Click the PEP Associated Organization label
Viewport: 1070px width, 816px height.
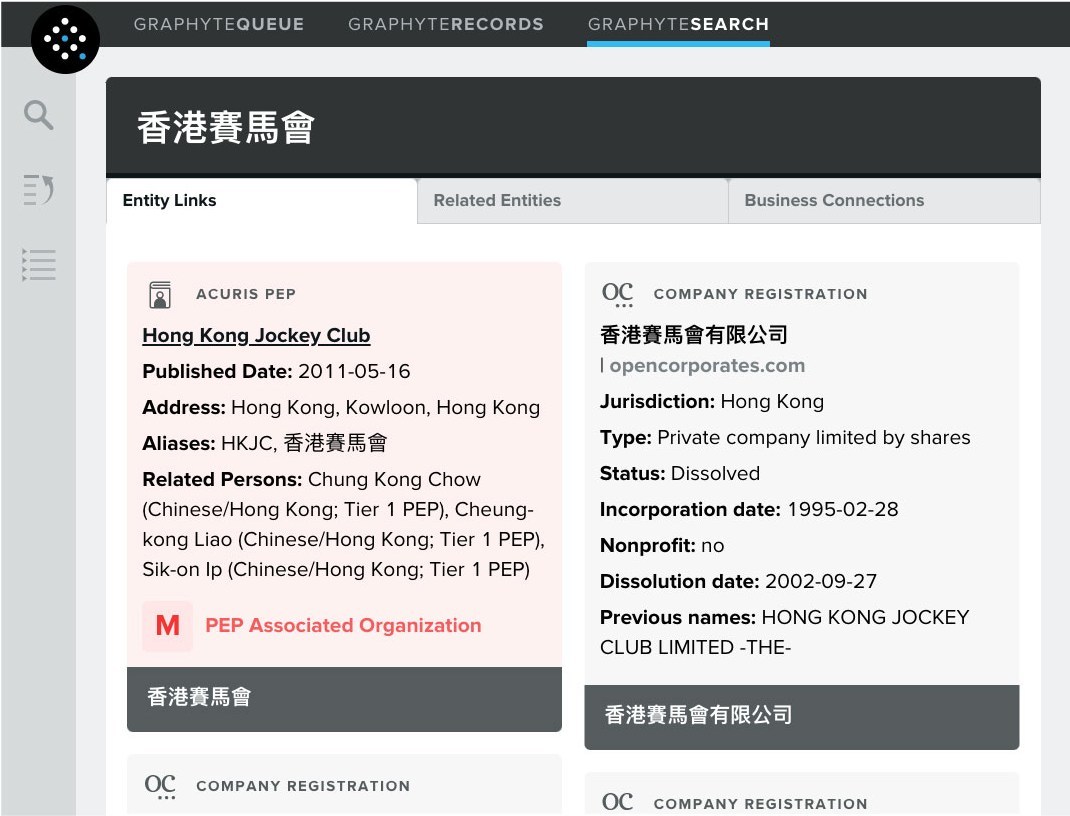[343, 626]
